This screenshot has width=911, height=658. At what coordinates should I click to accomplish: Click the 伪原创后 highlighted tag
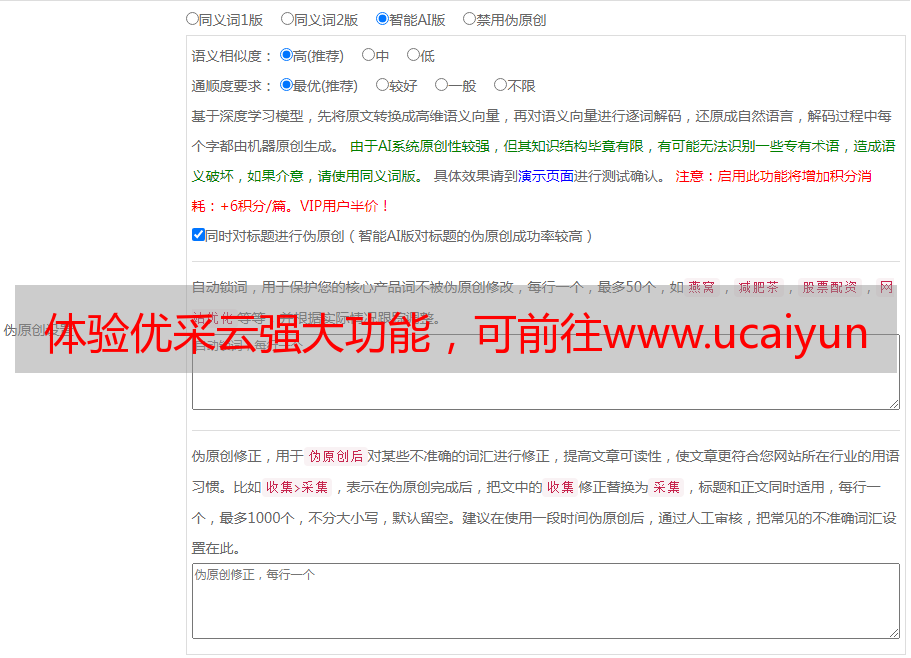click(x=336, y=456)
